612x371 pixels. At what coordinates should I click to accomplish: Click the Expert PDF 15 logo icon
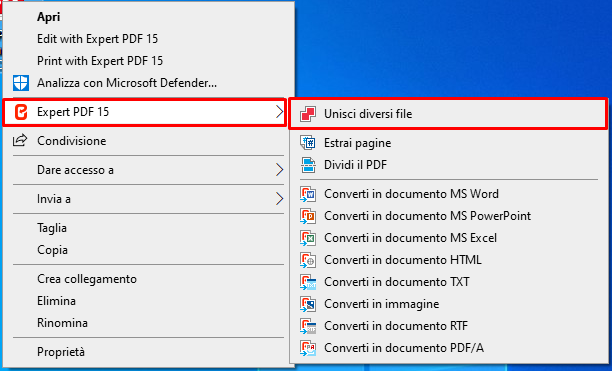click(21, 112)
